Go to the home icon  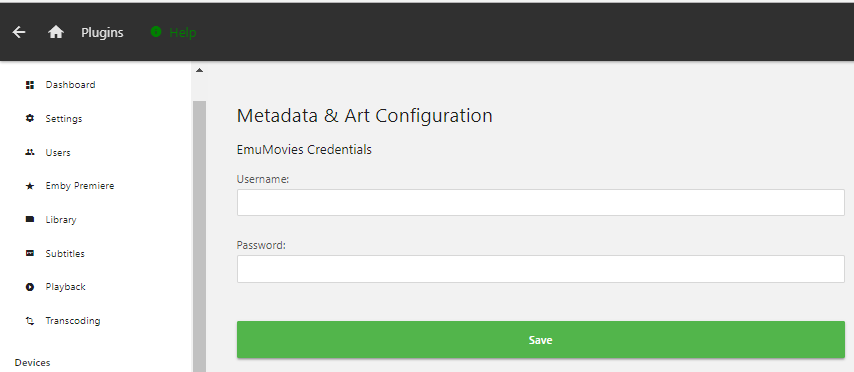click(56, 33)
